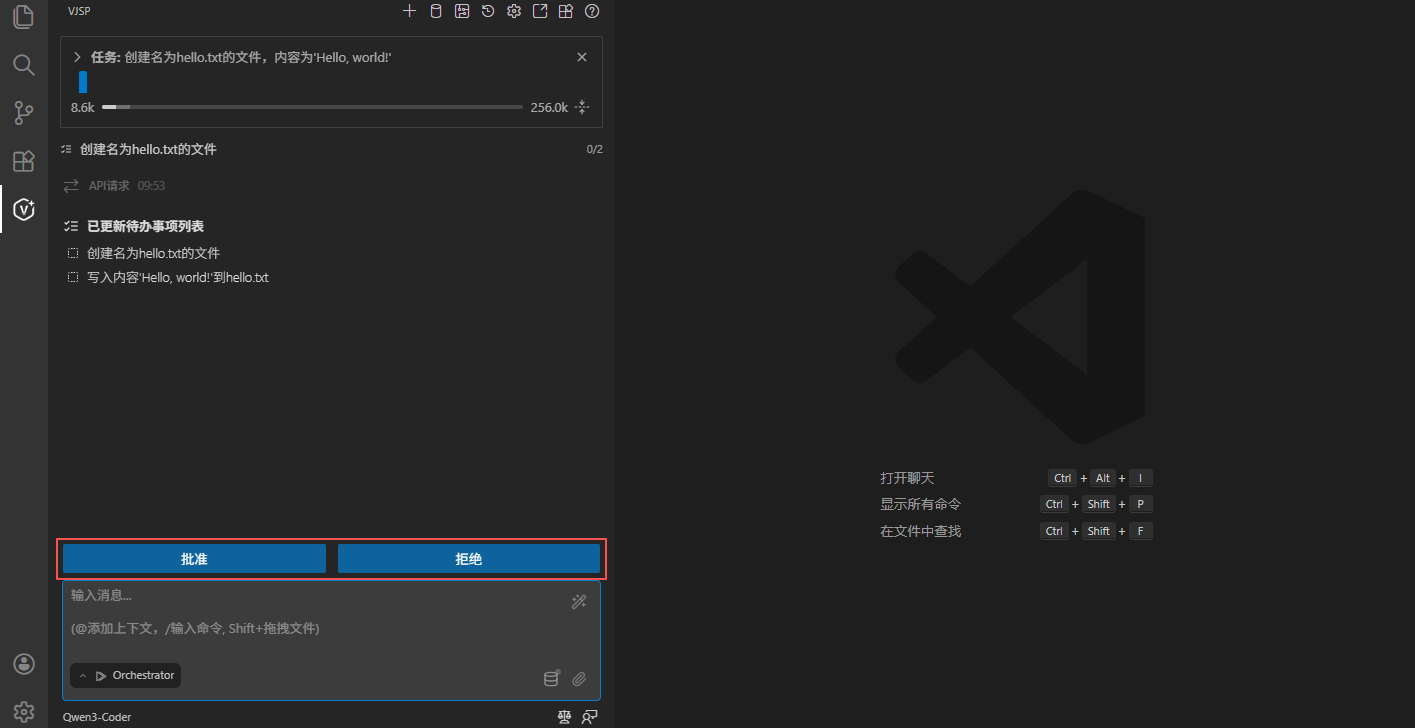Attach a file with the paperclip icon

coord(579,679)
